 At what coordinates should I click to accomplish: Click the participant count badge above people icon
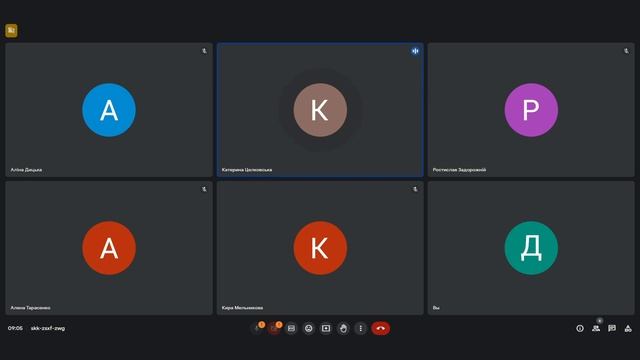[599, 321]
